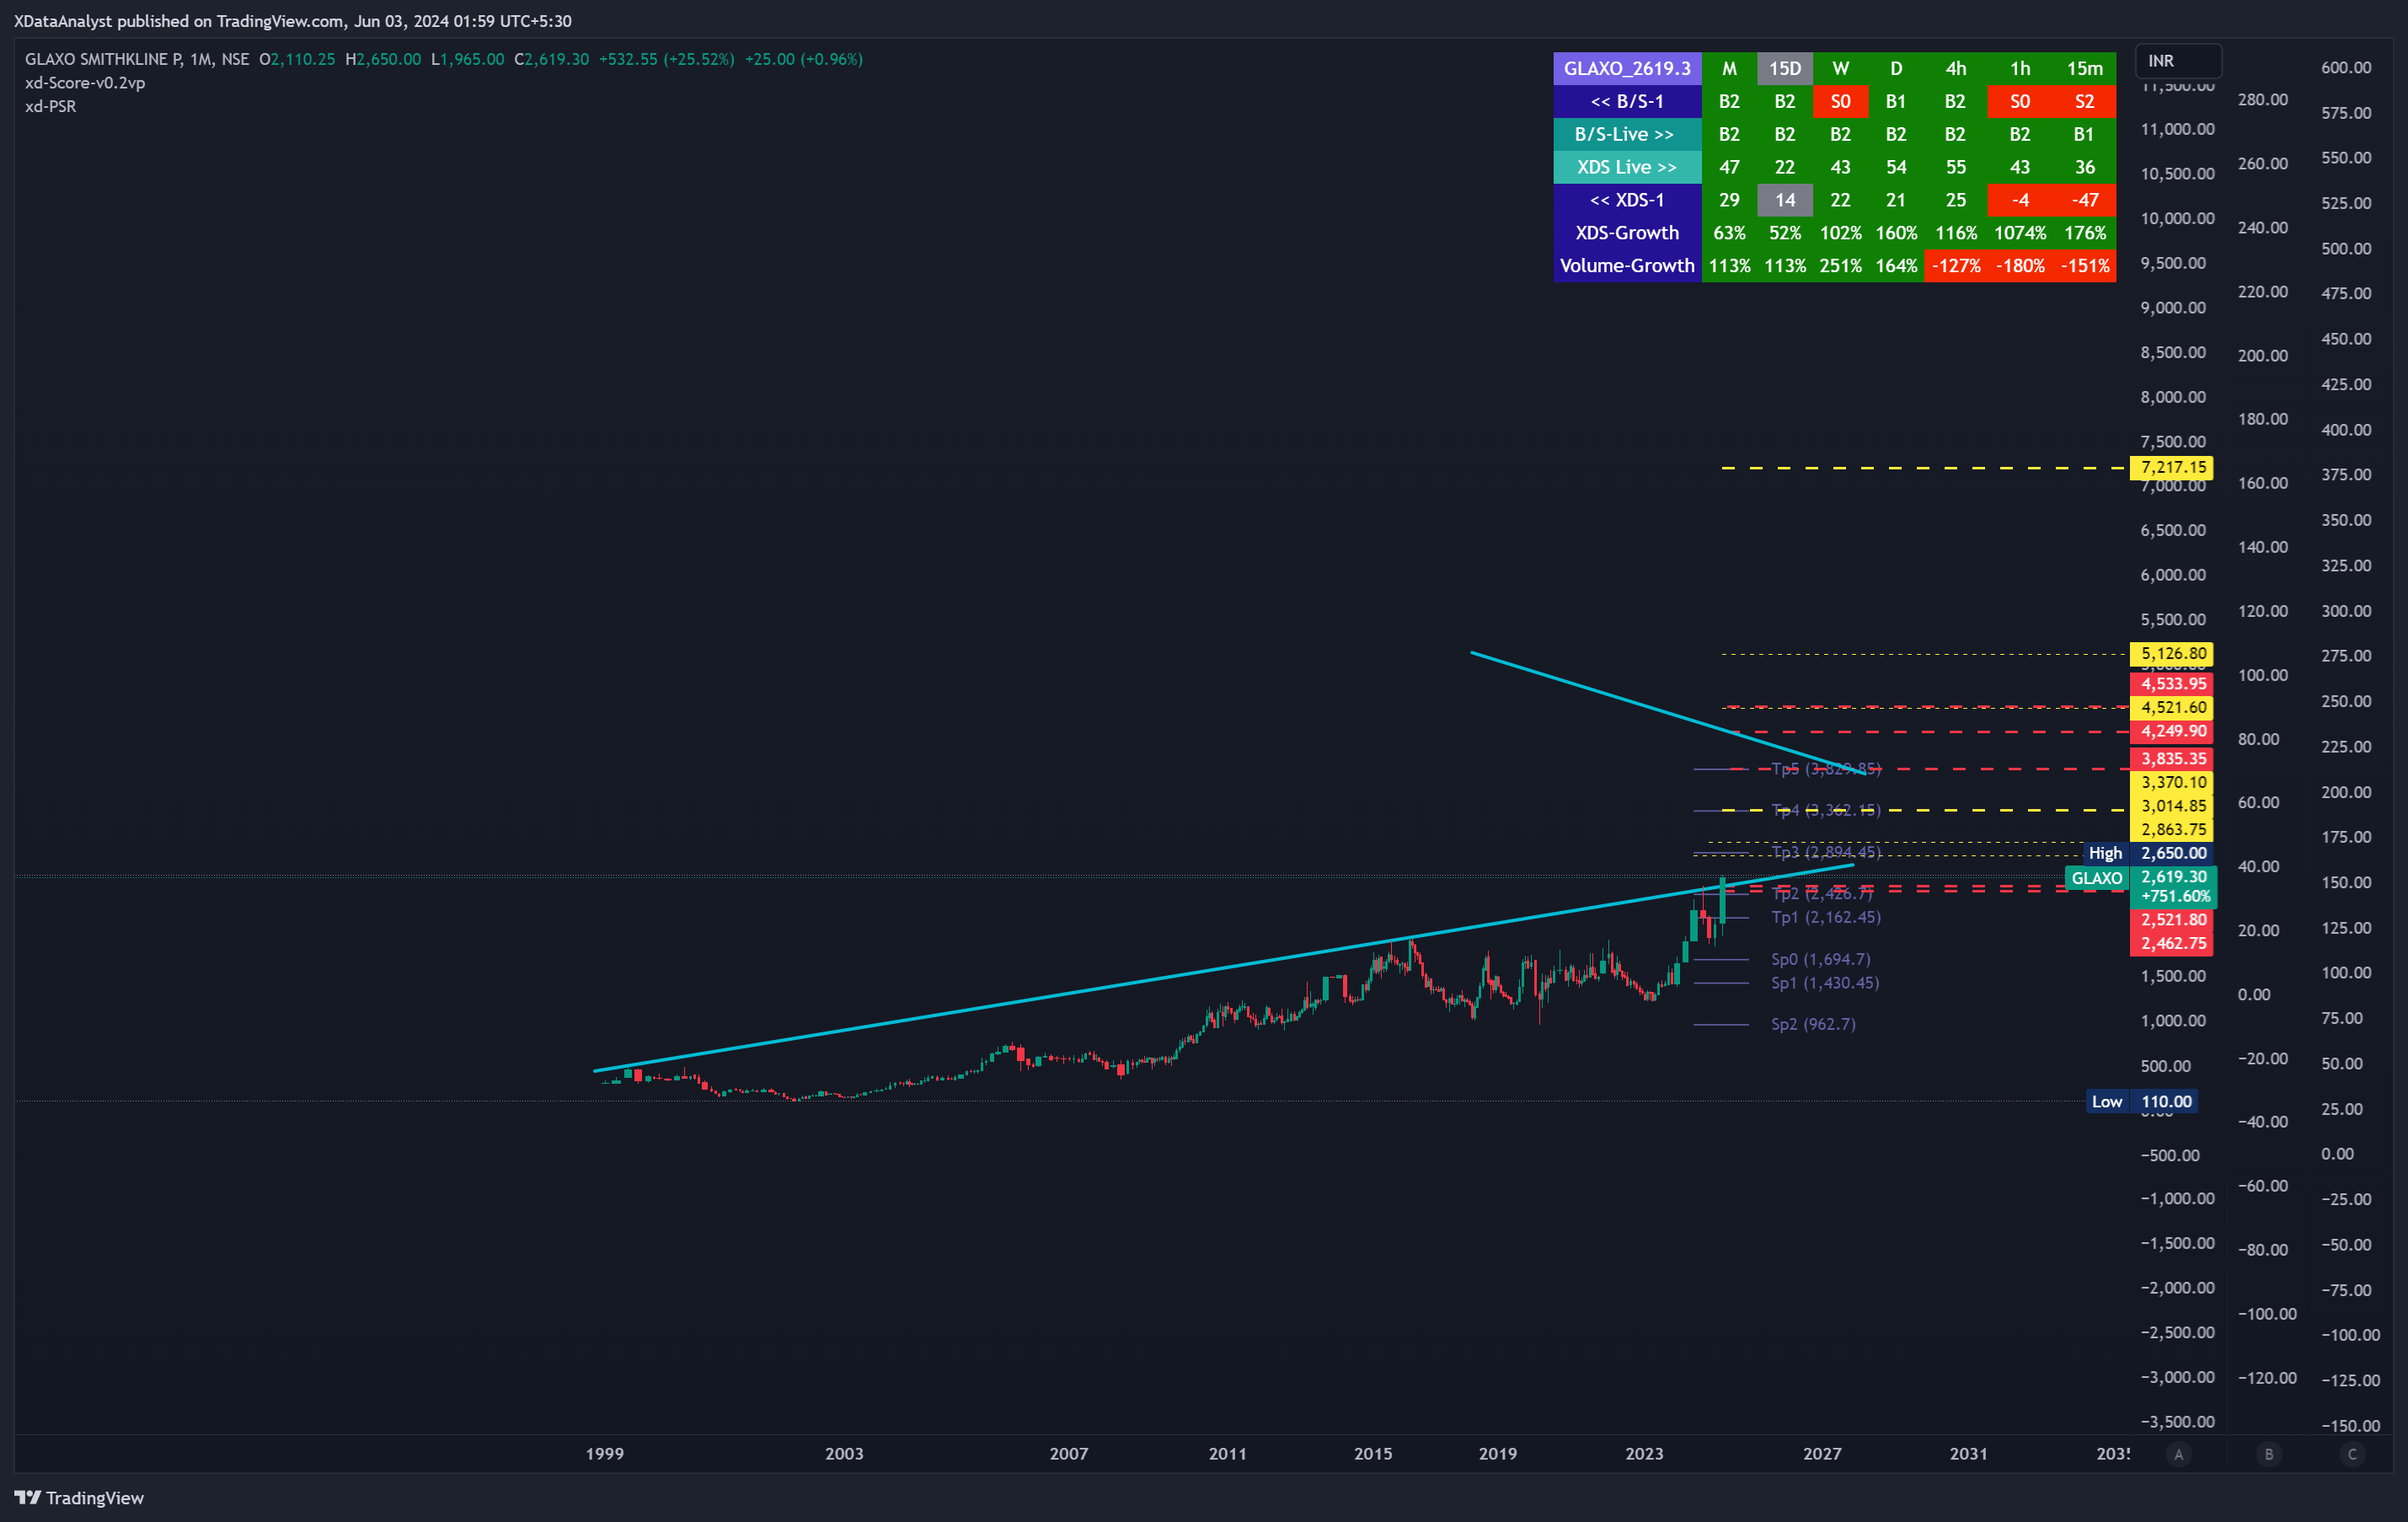The image size is (2408, 1522).
Task: Select the 1h column header
Action: 2020,68
